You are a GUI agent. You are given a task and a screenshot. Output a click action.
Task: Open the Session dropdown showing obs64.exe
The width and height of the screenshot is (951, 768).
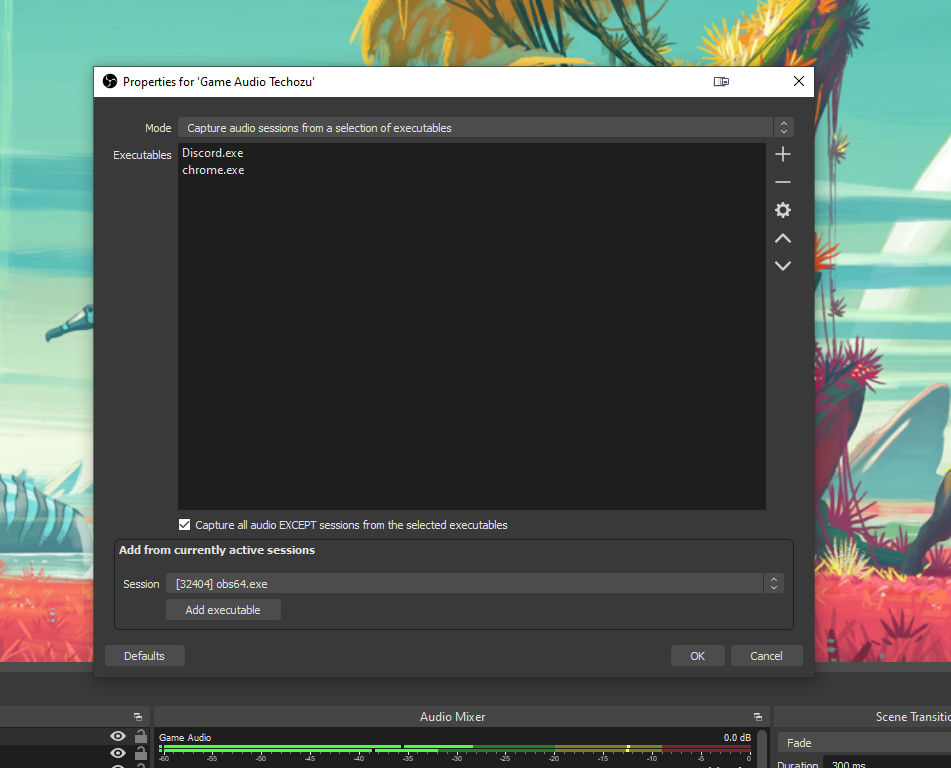point(475,584)
